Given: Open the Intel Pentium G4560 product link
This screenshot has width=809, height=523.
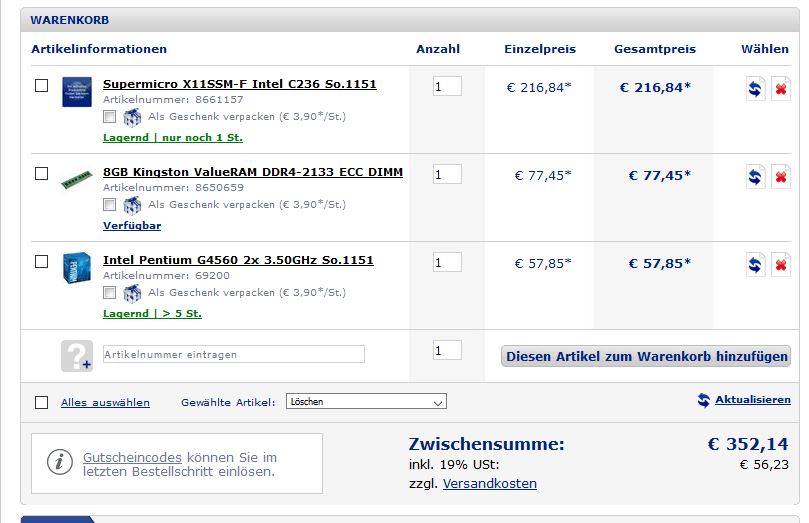Looking at the screenshot, I should 238,260.
